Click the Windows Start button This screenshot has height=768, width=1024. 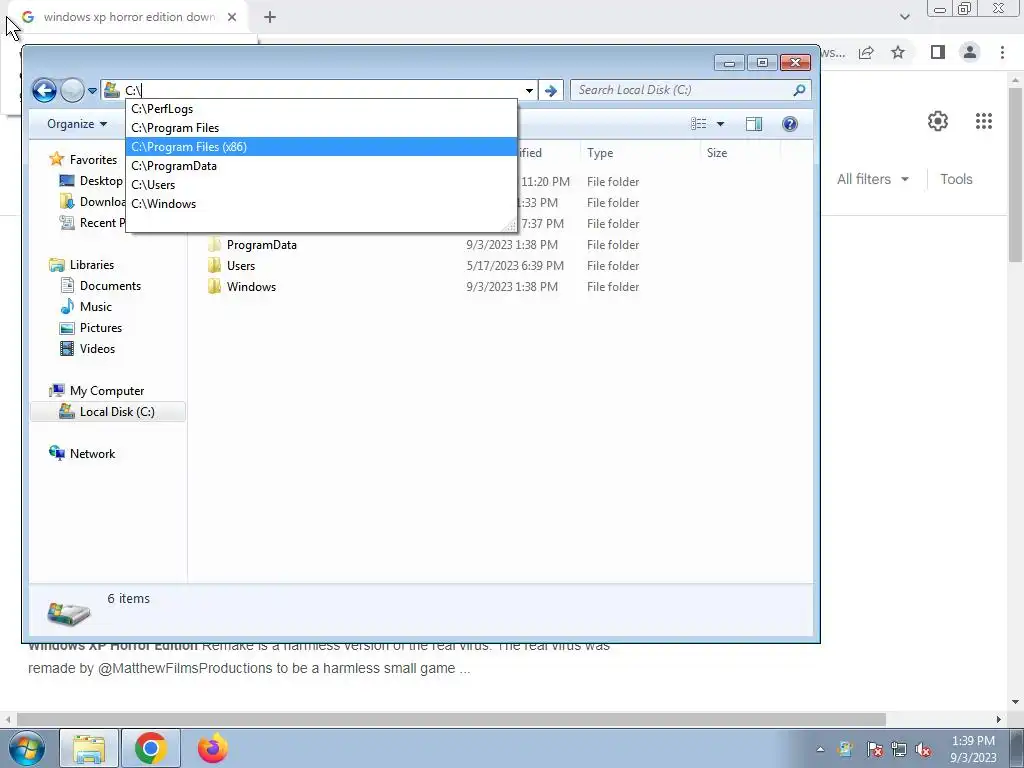tap(26, 748)
